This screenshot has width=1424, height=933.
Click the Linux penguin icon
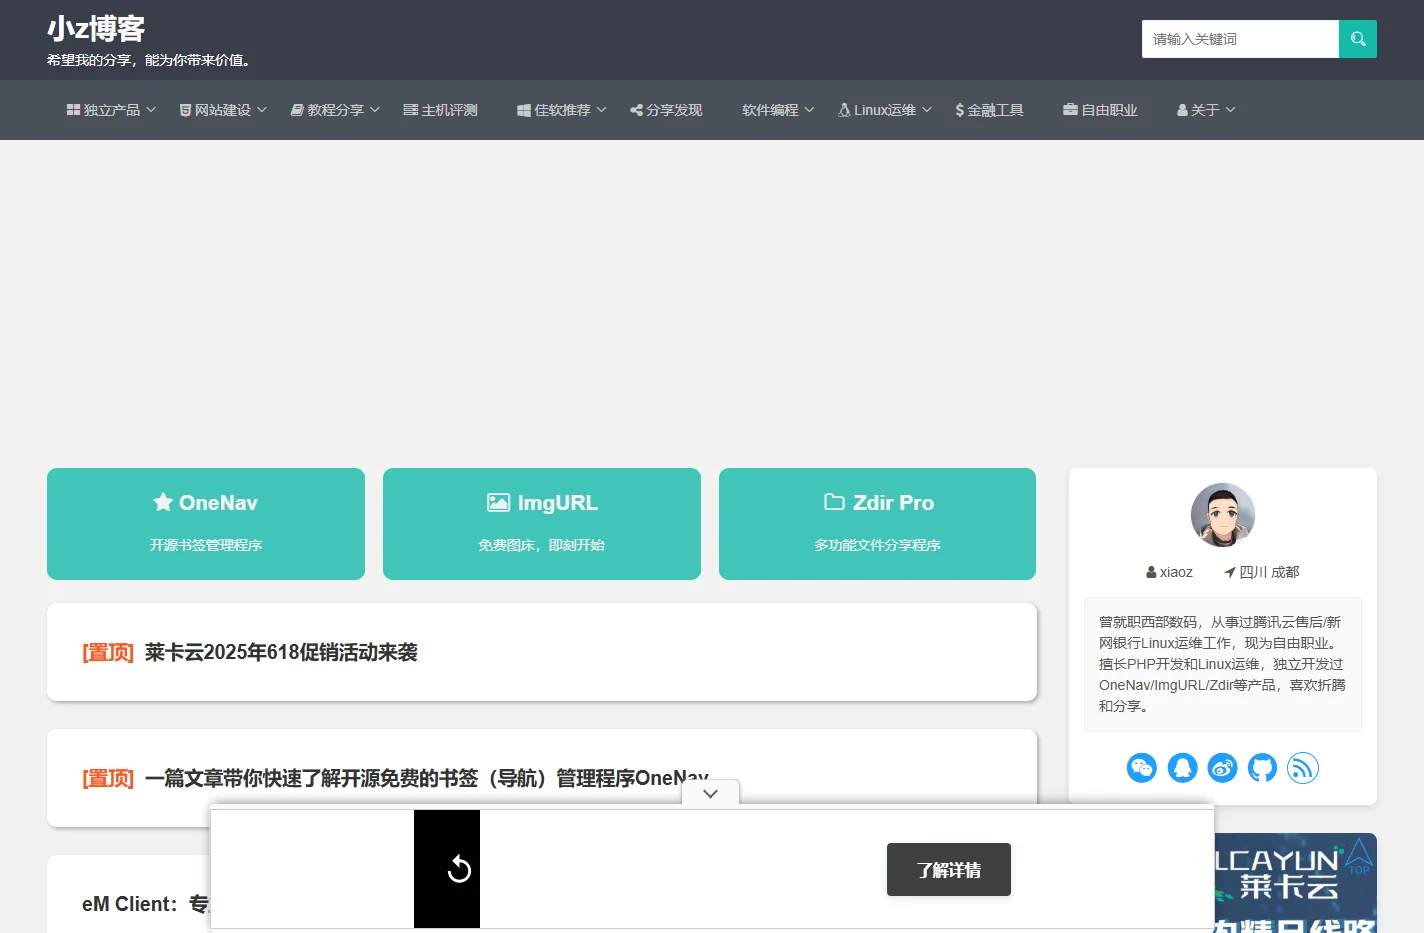click(x=844, y=110)
